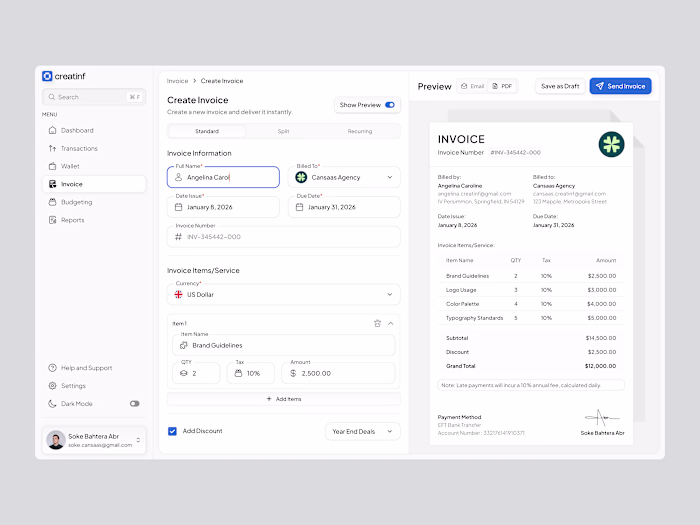
Task: Click the Soke Bahtera Abr avatar
Action: [56, 440]
